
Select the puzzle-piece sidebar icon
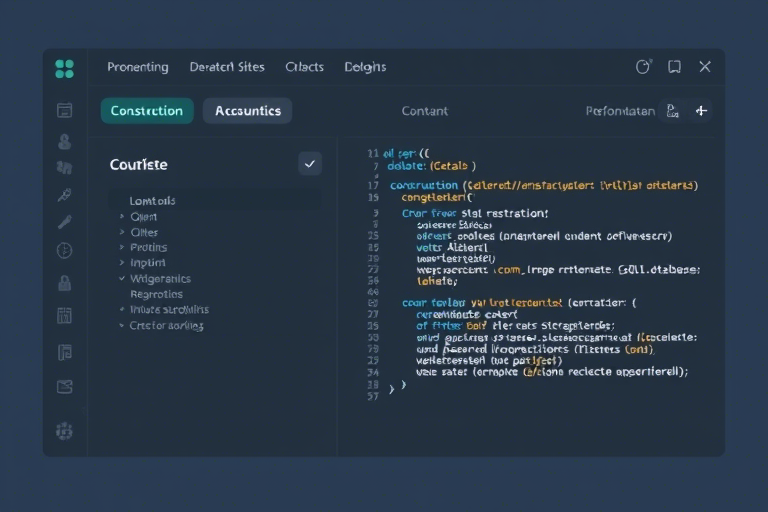65,168
